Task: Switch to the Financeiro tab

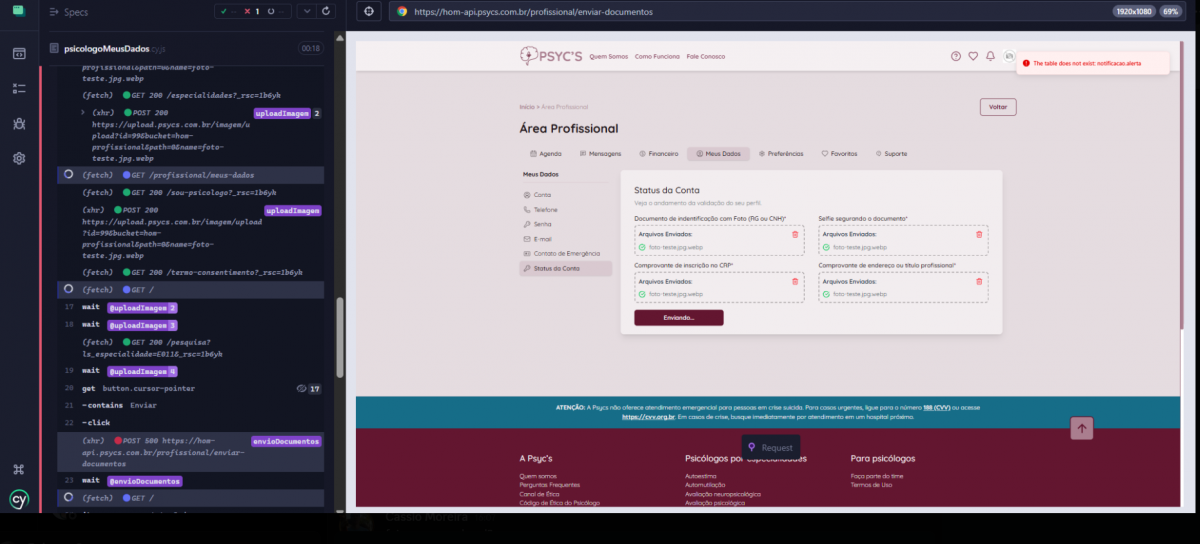Action: pyautogui.click(x=658, y=154)
